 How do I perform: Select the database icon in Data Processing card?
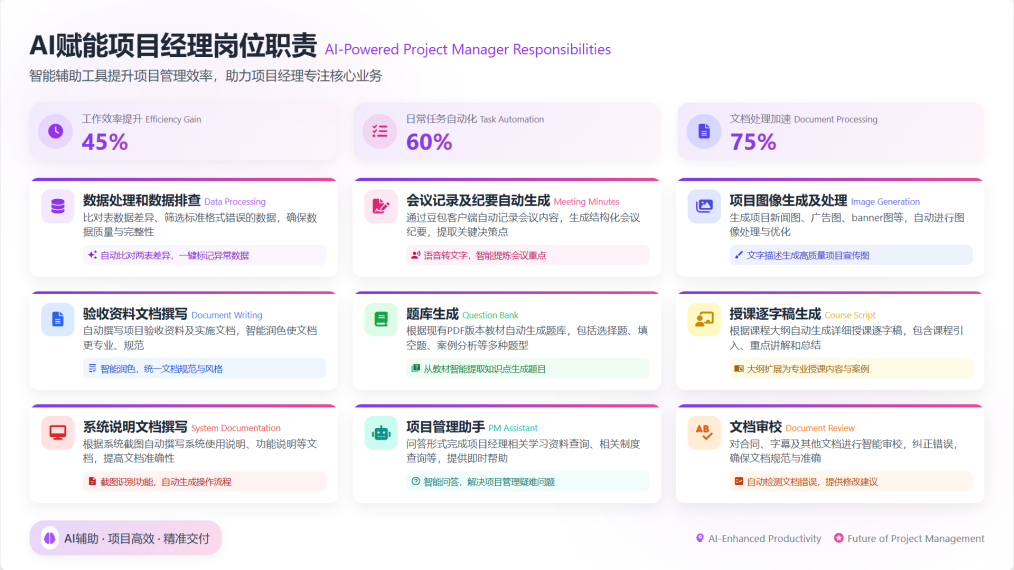click(58, 206)
